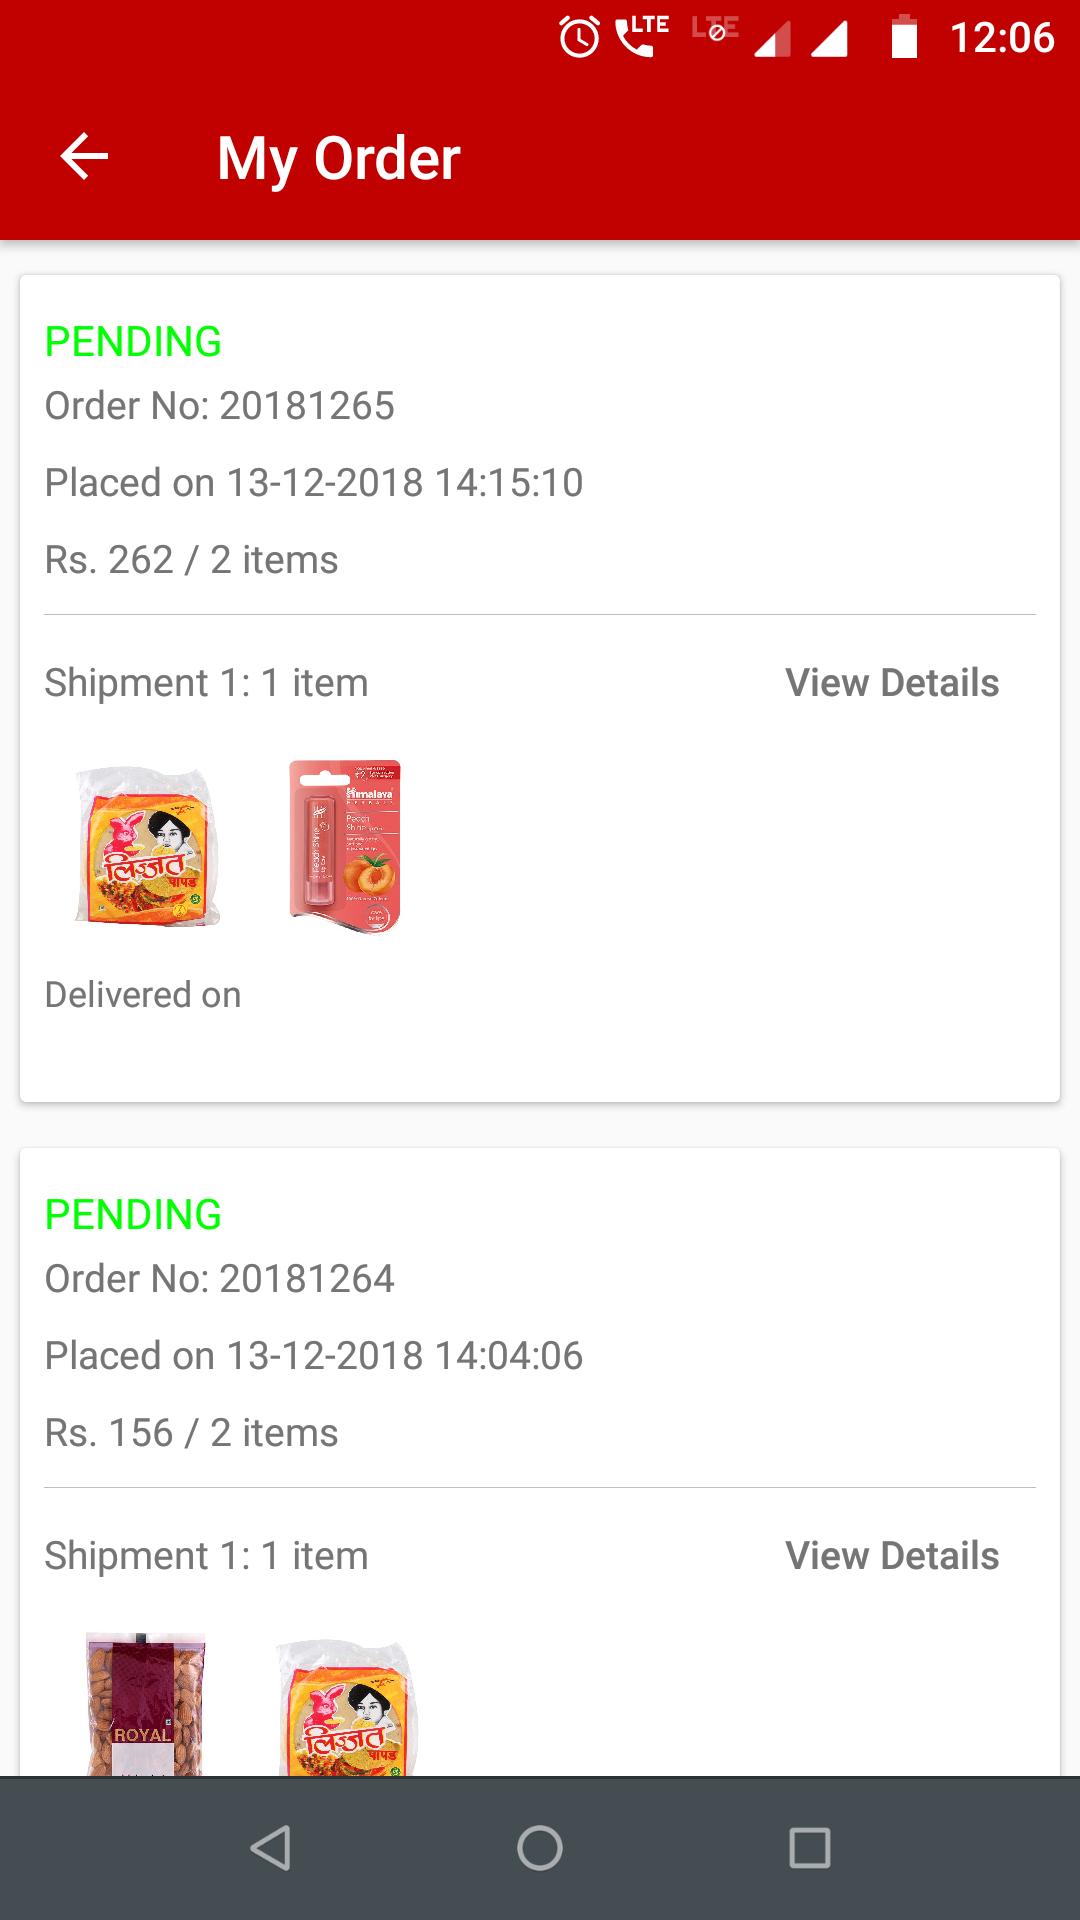Open the Lijjat papad thumbnail in first order
Screen dimensions: 1080x1920
tap(147, 846)
